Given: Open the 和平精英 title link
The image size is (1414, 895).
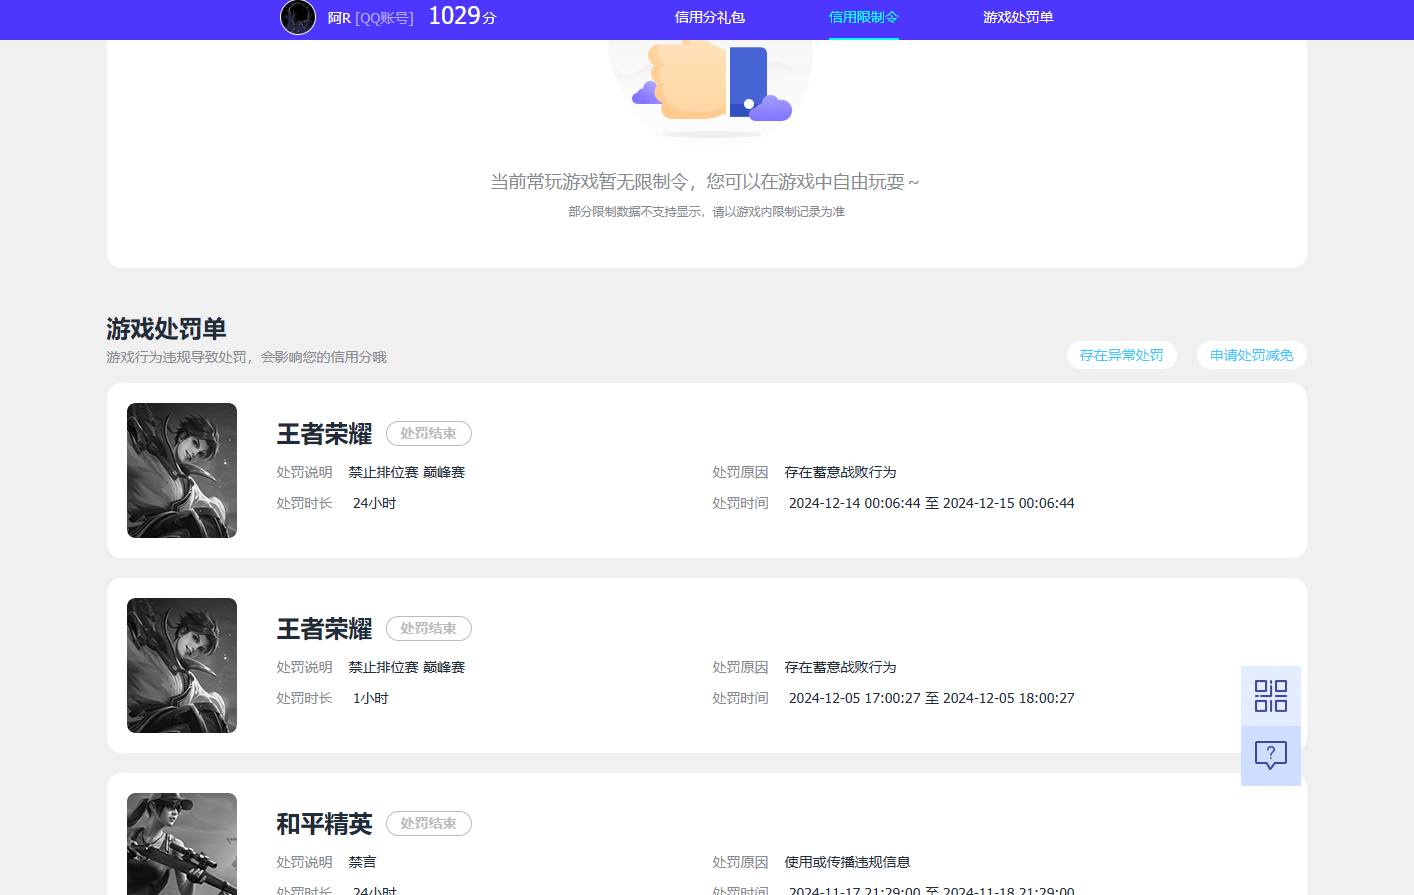Looking at the screenshot, I should [324, 824].
